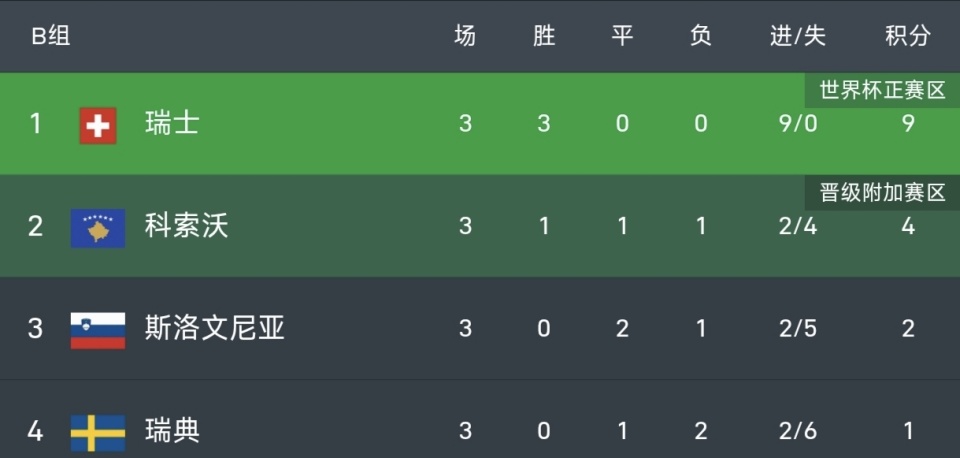Click the B组 group label
Image resolution: width=960 pixels, height=458 pixels.
(x=50, y=37)
